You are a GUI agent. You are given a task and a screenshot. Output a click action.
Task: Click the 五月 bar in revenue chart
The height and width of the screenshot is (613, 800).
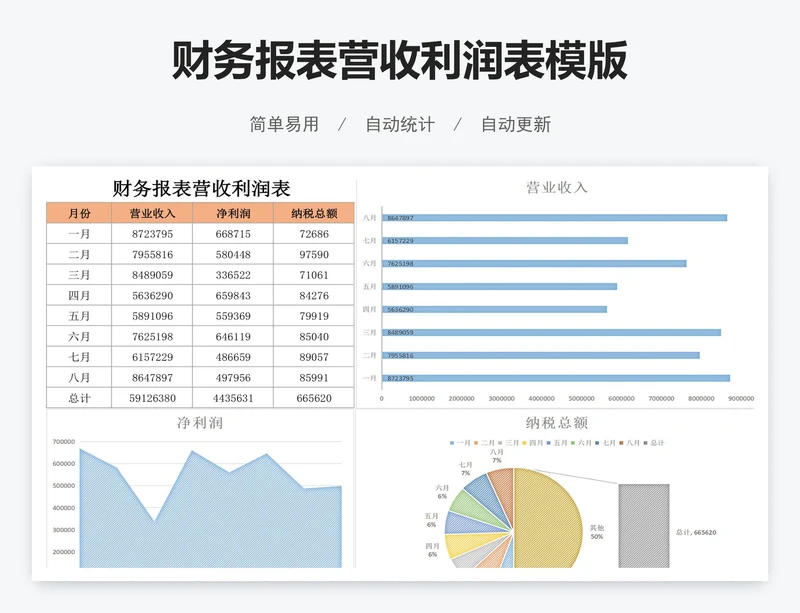coord(499,286)
